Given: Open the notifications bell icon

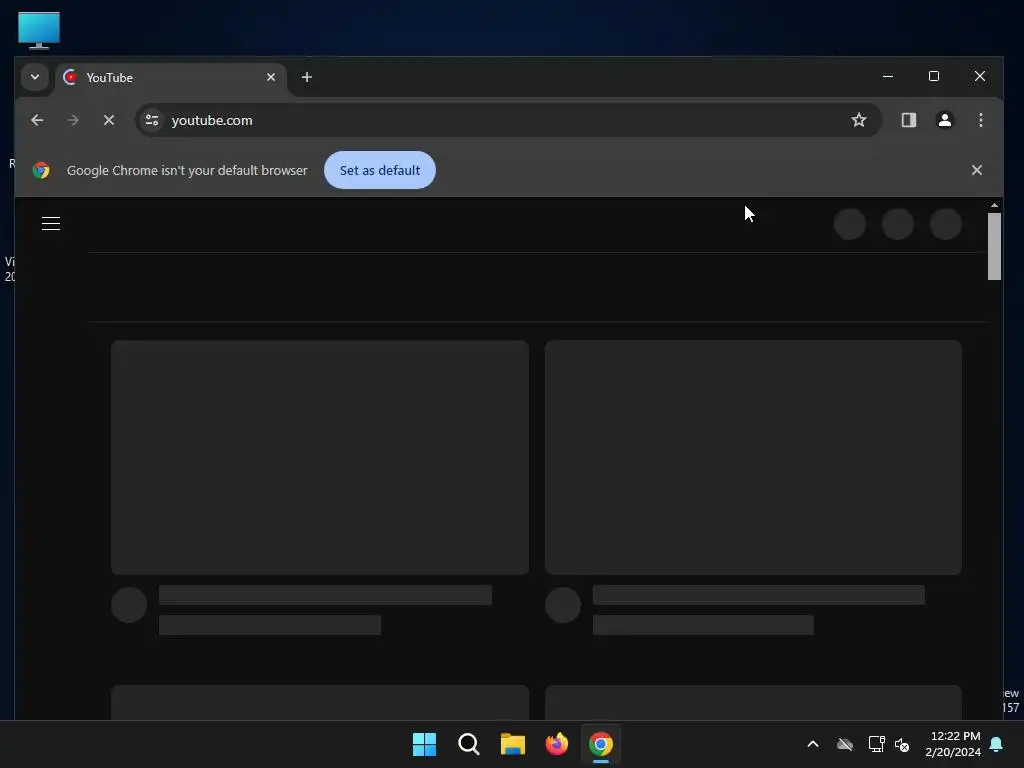Looking at the screenshot, I should (x=997, y=744).
